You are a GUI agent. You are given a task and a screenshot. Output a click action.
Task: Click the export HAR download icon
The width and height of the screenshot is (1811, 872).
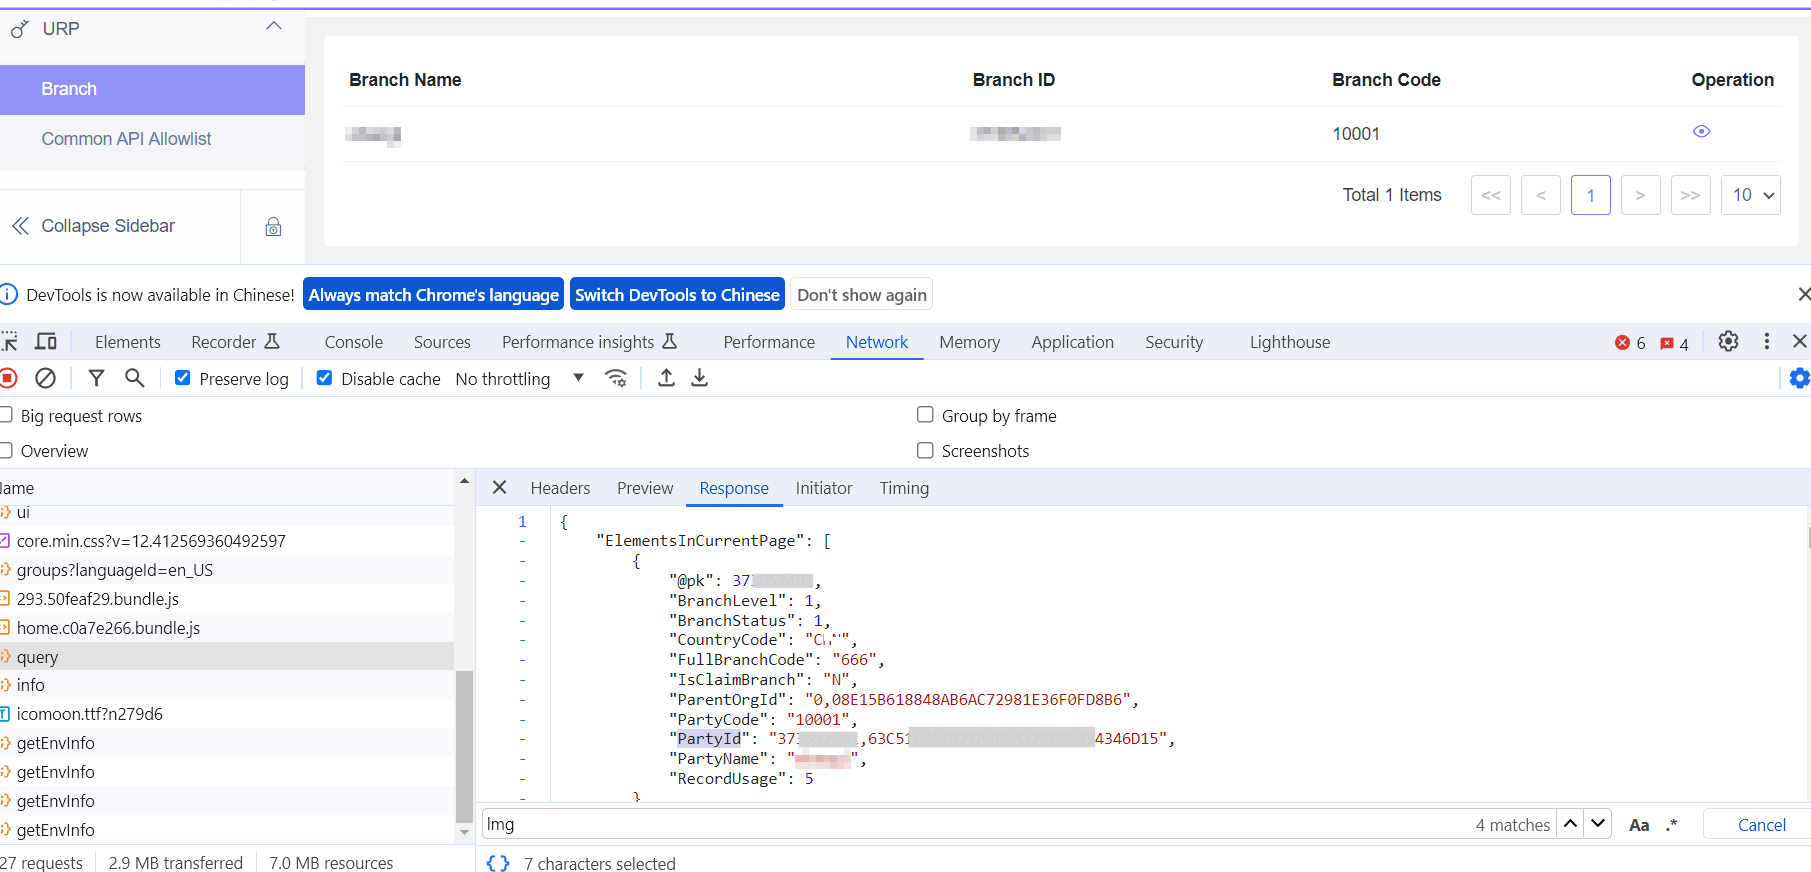(x=700, y=378)
